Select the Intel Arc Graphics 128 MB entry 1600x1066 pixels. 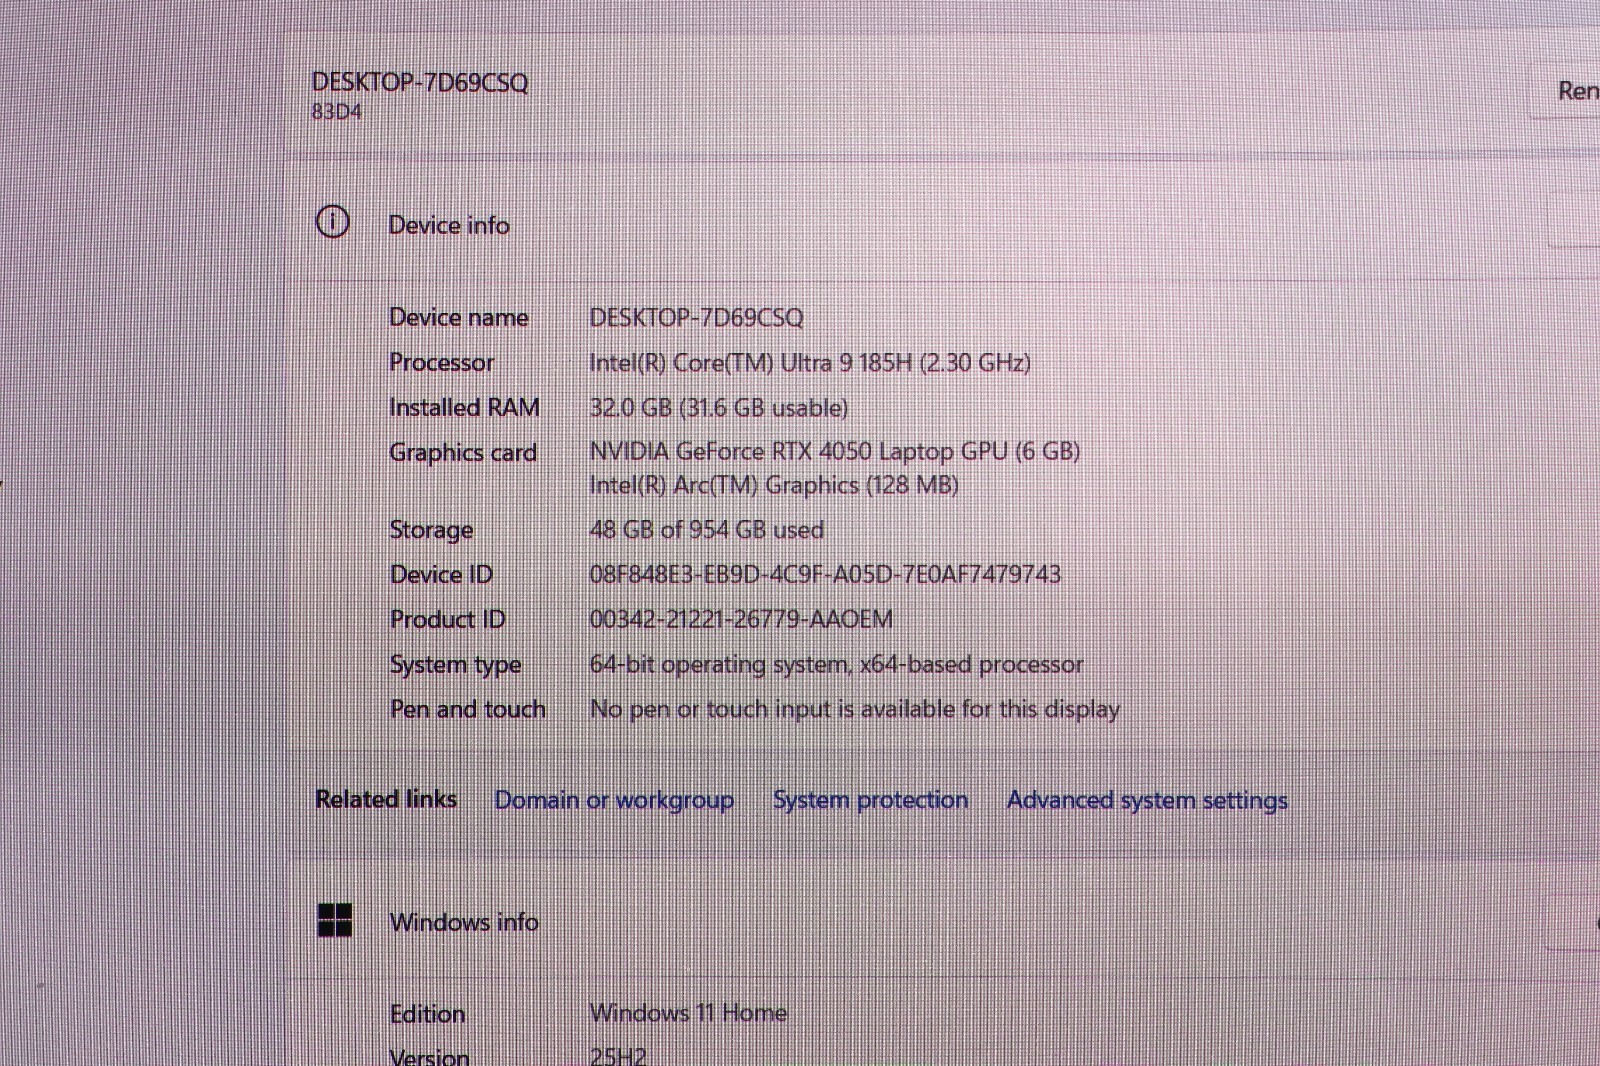tap(774, 486)
